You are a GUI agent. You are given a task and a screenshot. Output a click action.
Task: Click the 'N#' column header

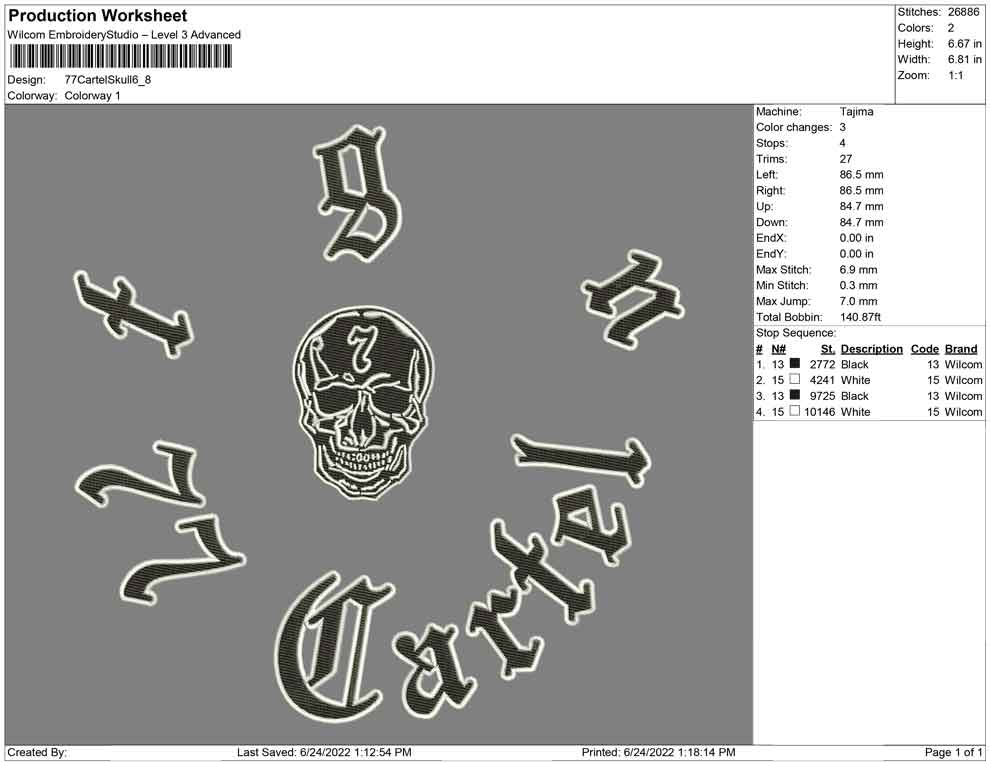pyautogui.click(x=778, y=349)
